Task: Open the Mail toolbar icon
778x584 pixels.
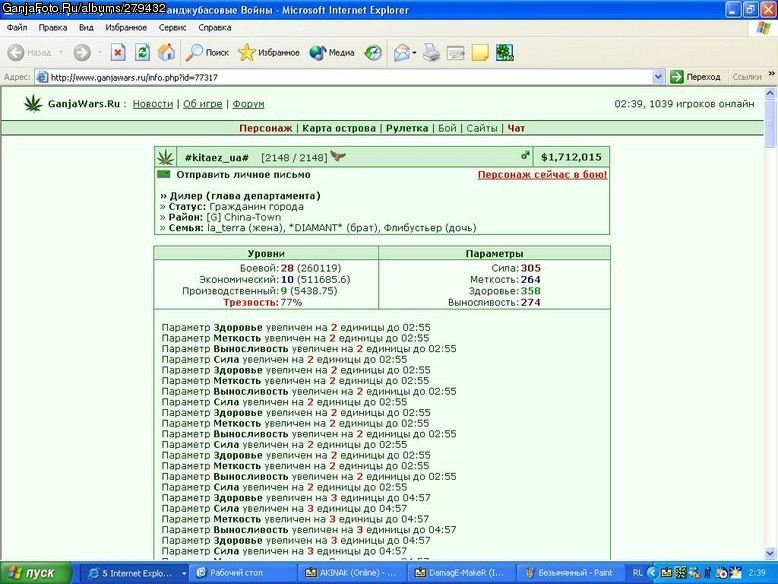Action: click(401, 52)
